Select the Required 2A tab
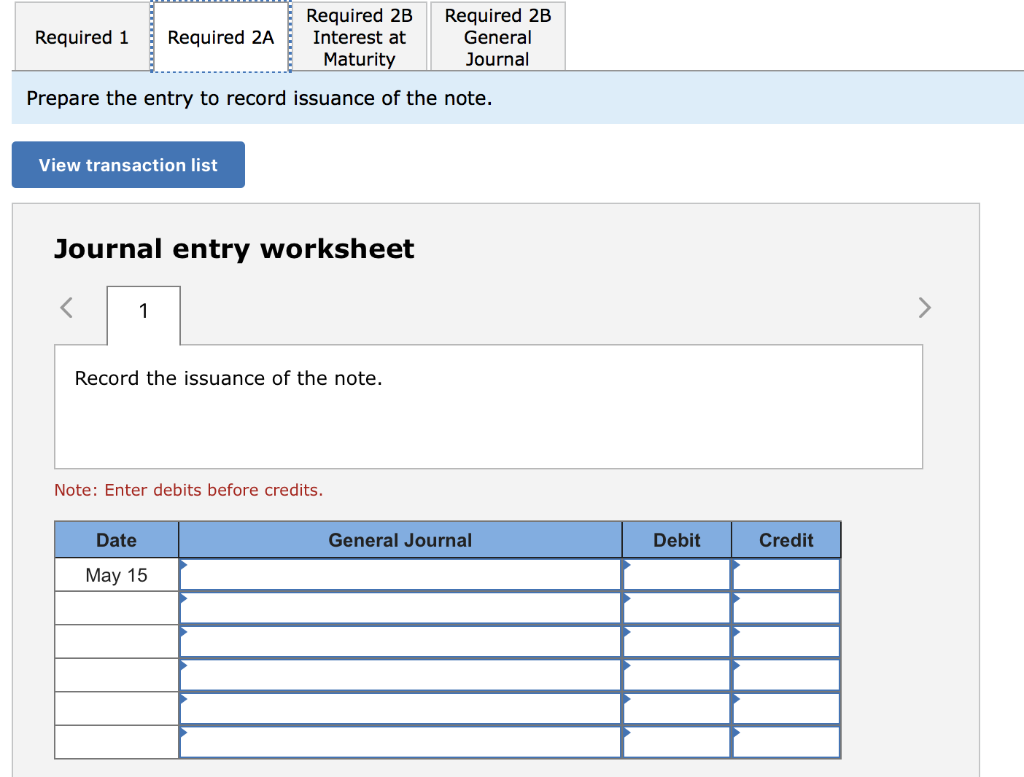Viewport: 1024px width, 777px height. click(221, 37)
